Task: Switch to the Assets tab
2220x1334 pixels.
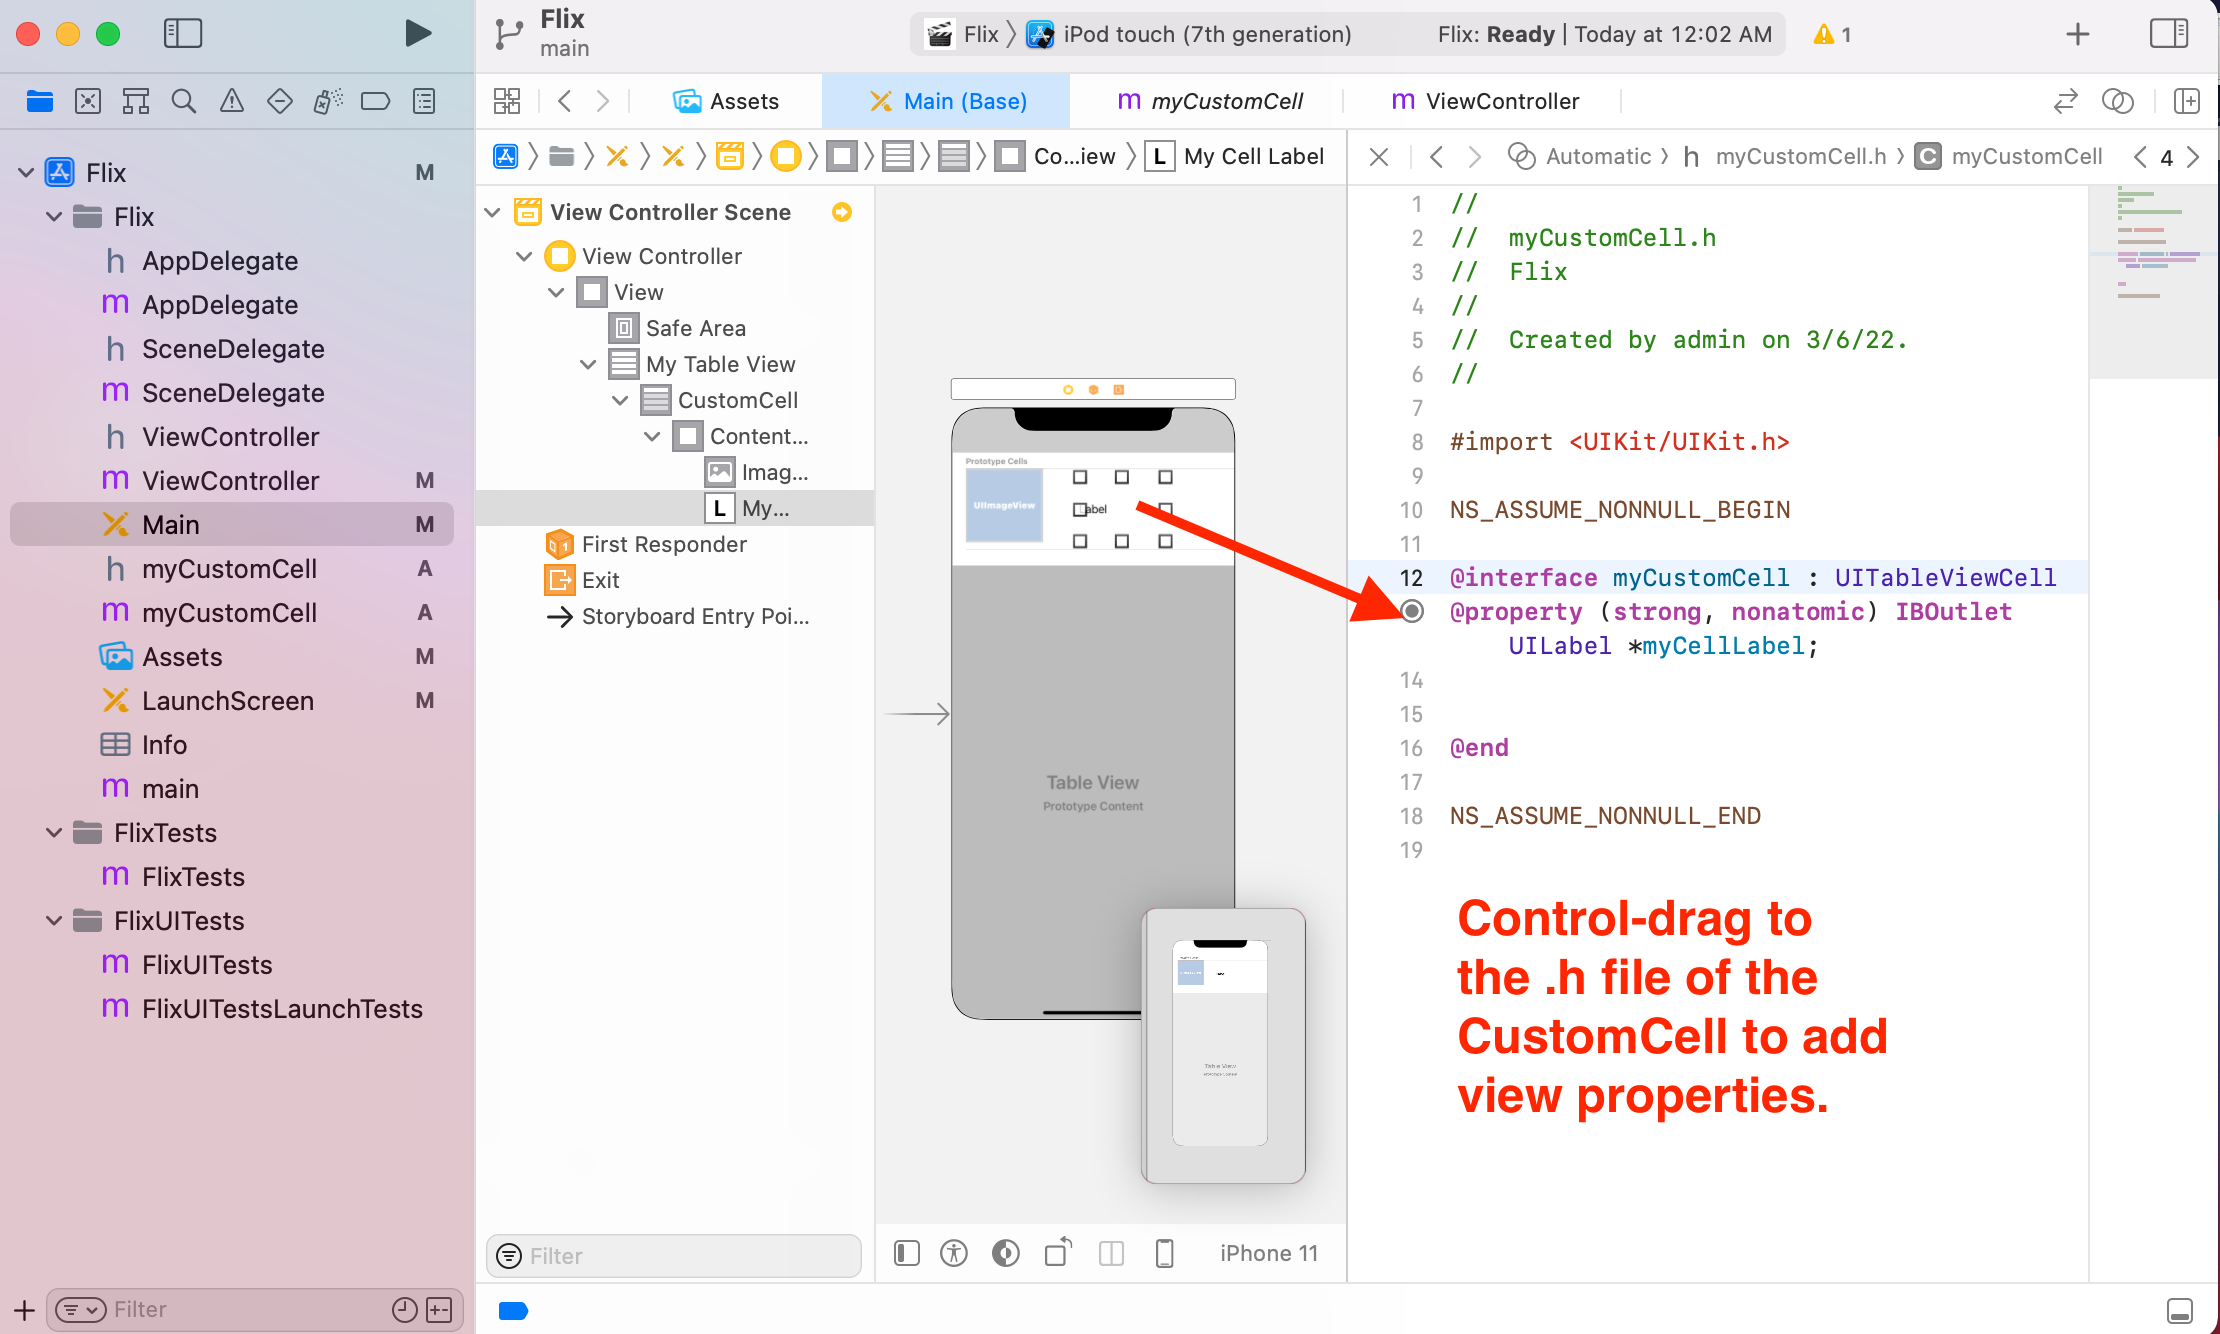Action: coord(726,101)
